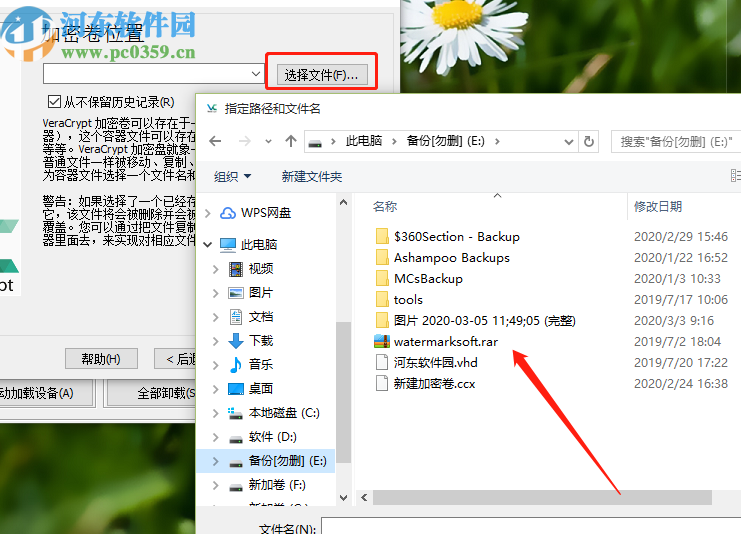Go up one folder level arrow
The image size is (741, 534).
tap(291, 141)
